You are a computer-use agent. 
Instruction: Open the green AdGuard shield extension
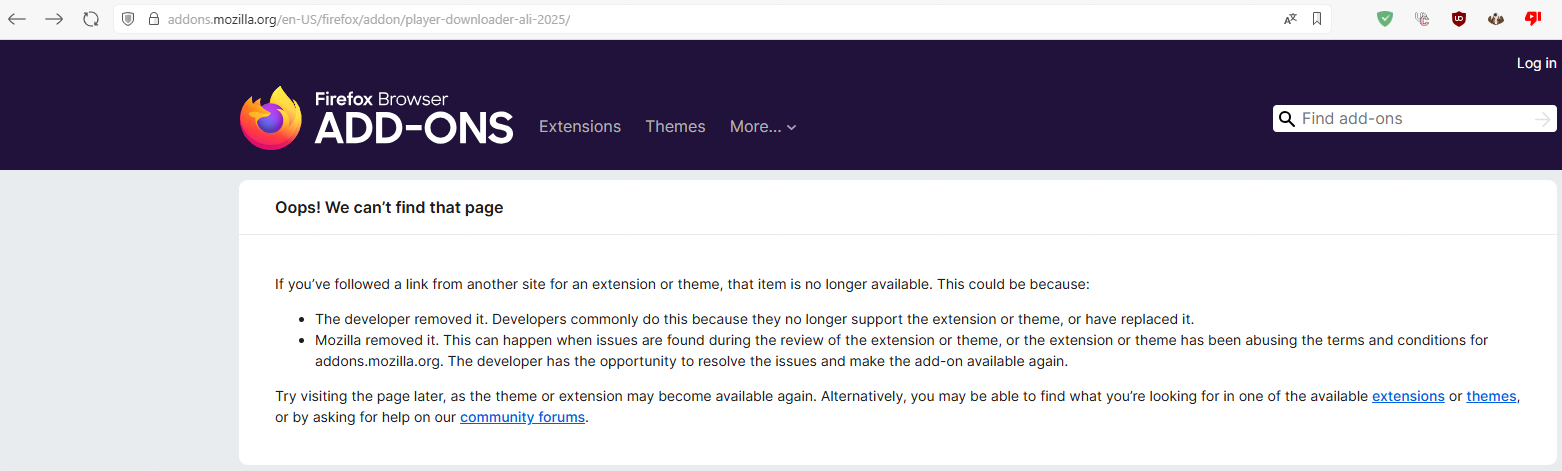point(1385,19)
